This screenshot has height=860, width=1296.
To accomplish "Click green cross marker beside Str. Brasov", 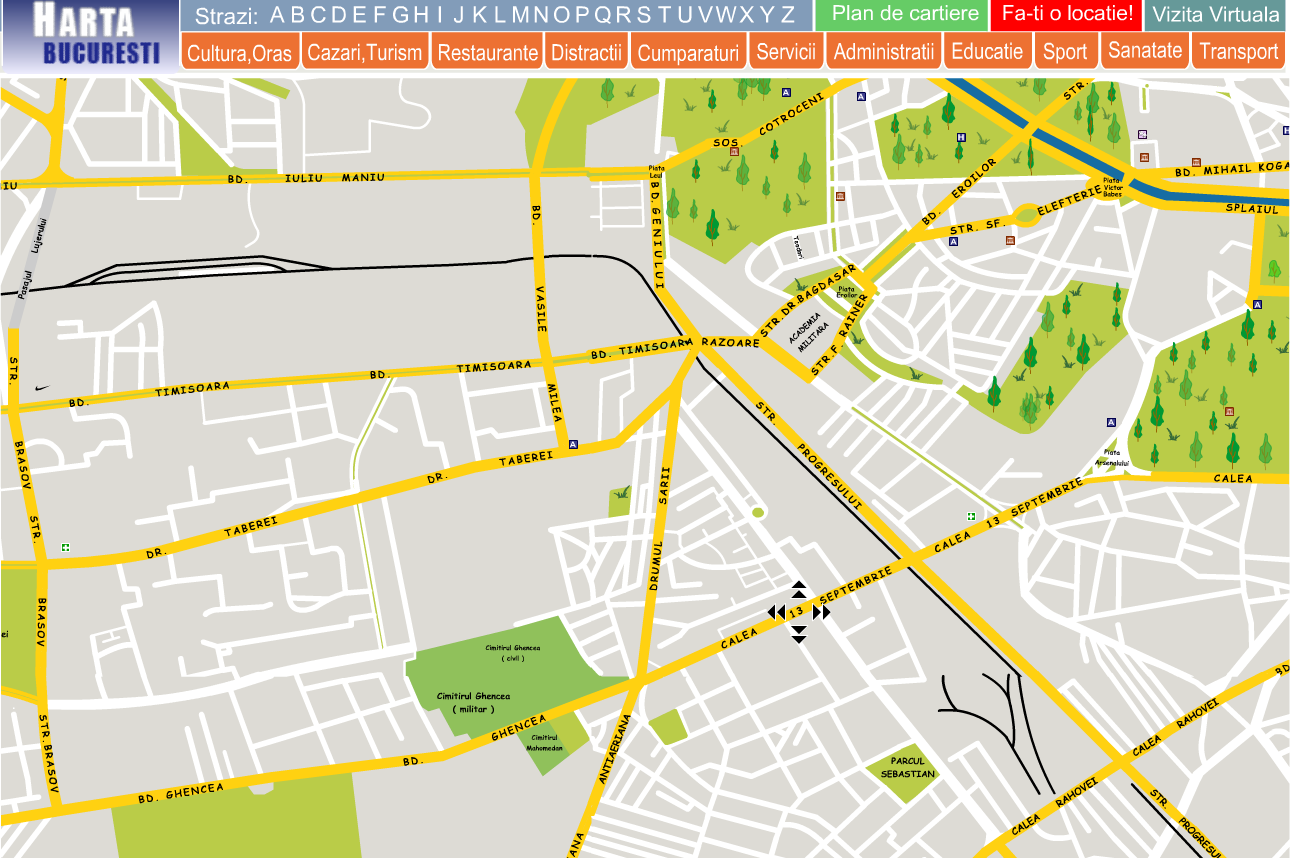I will (65, 547).
